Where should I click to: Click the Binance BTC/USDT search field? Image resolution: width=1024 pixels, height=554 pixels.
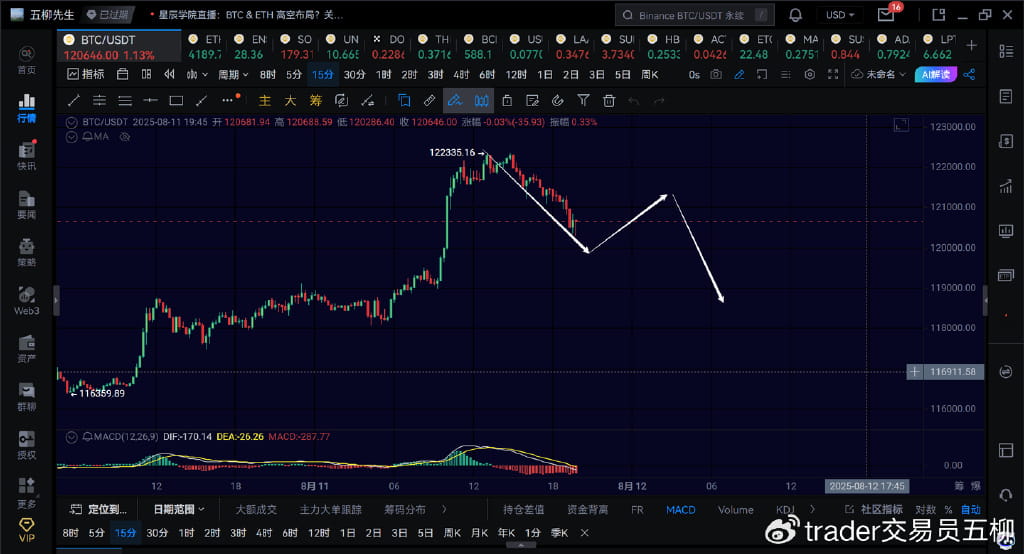click(x=694, y=14)
